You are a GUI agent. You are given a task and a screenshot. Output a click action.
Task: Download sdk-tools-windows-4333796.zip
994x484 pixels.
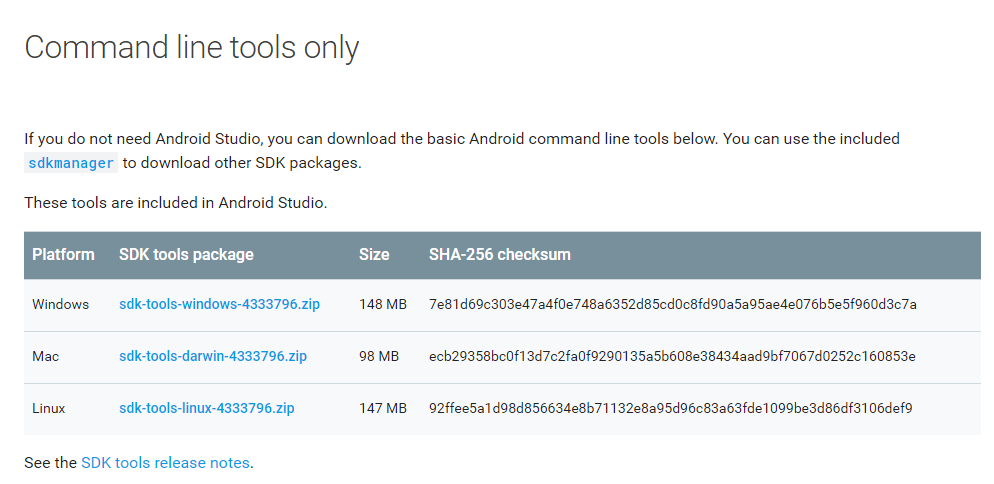click(219, 304)
